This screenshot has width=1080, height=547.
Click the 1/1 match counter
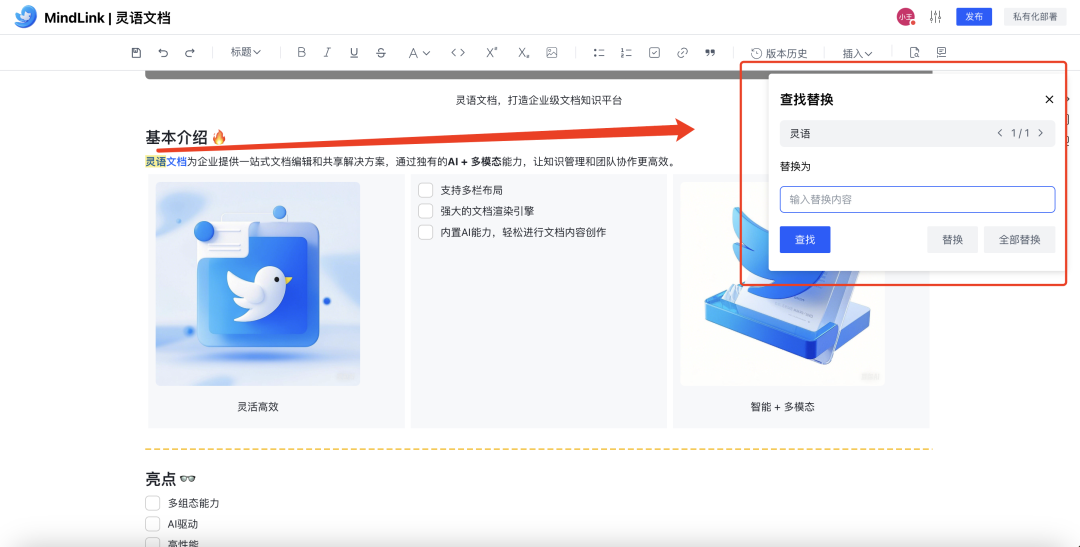click(1020, 134)
